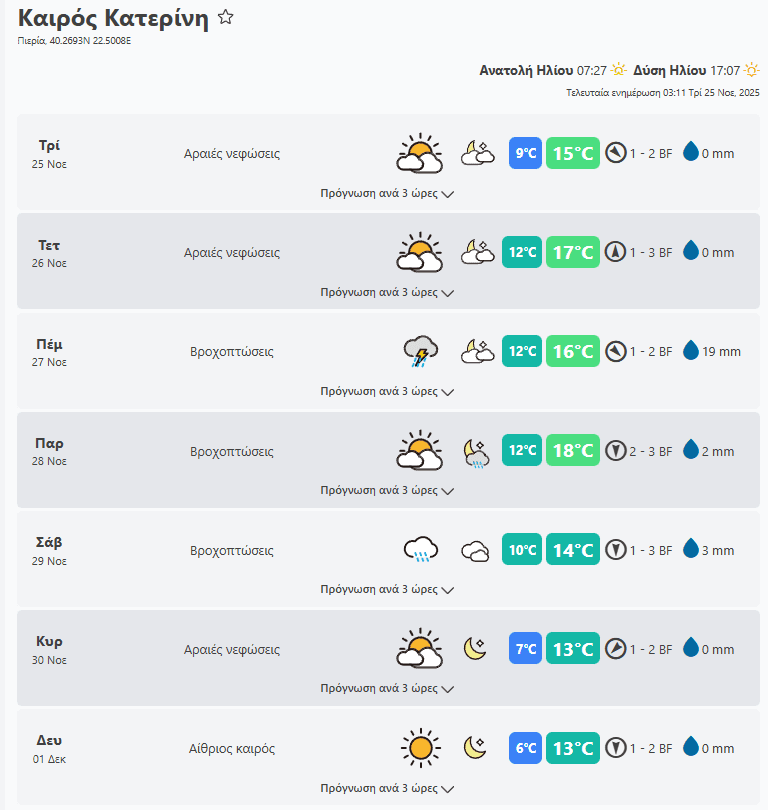Click the favorite star next to Καιρός Κατερίνη
The image size is (768, 810).
pyautogui.click(x=226, y=17)
